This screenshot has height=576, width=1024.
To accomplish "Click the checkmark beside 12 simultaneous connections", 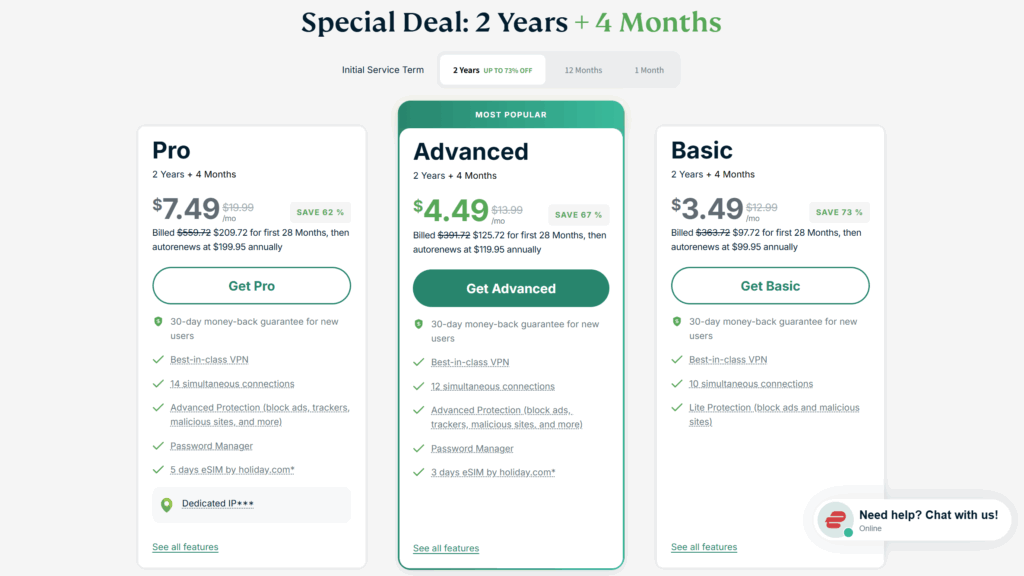I will pyautogui.click(x=419, y=386).
